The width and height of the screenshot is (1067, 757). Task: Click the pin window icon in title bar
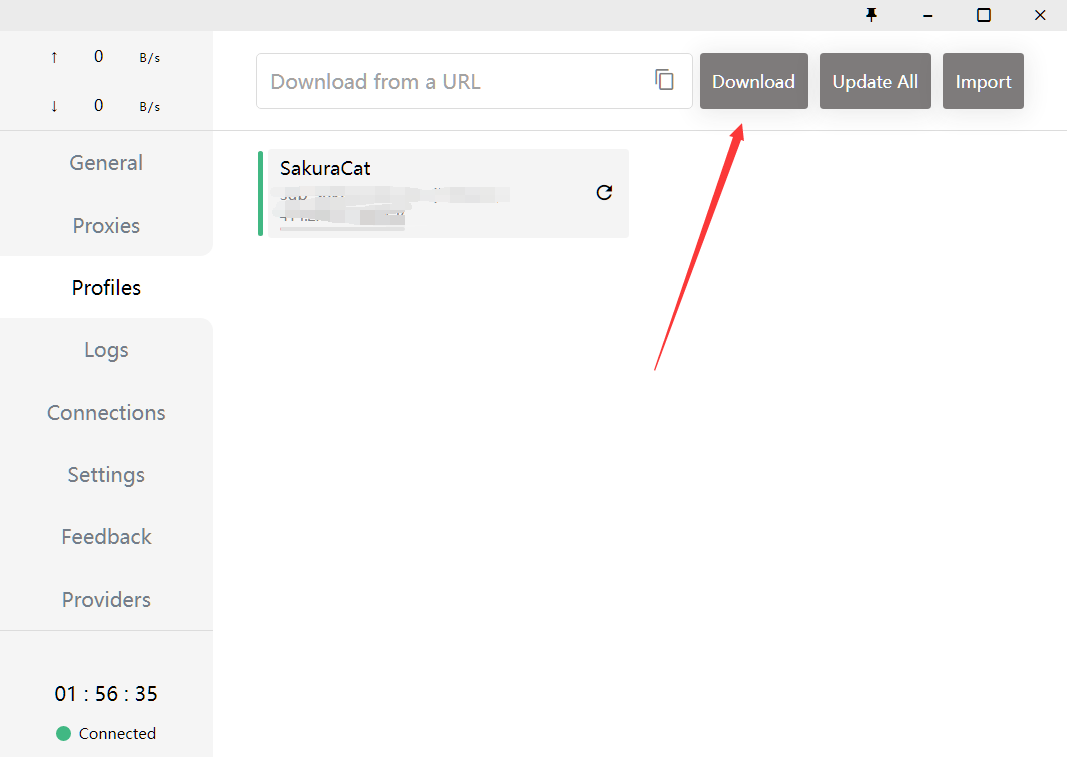pos(871,15)
